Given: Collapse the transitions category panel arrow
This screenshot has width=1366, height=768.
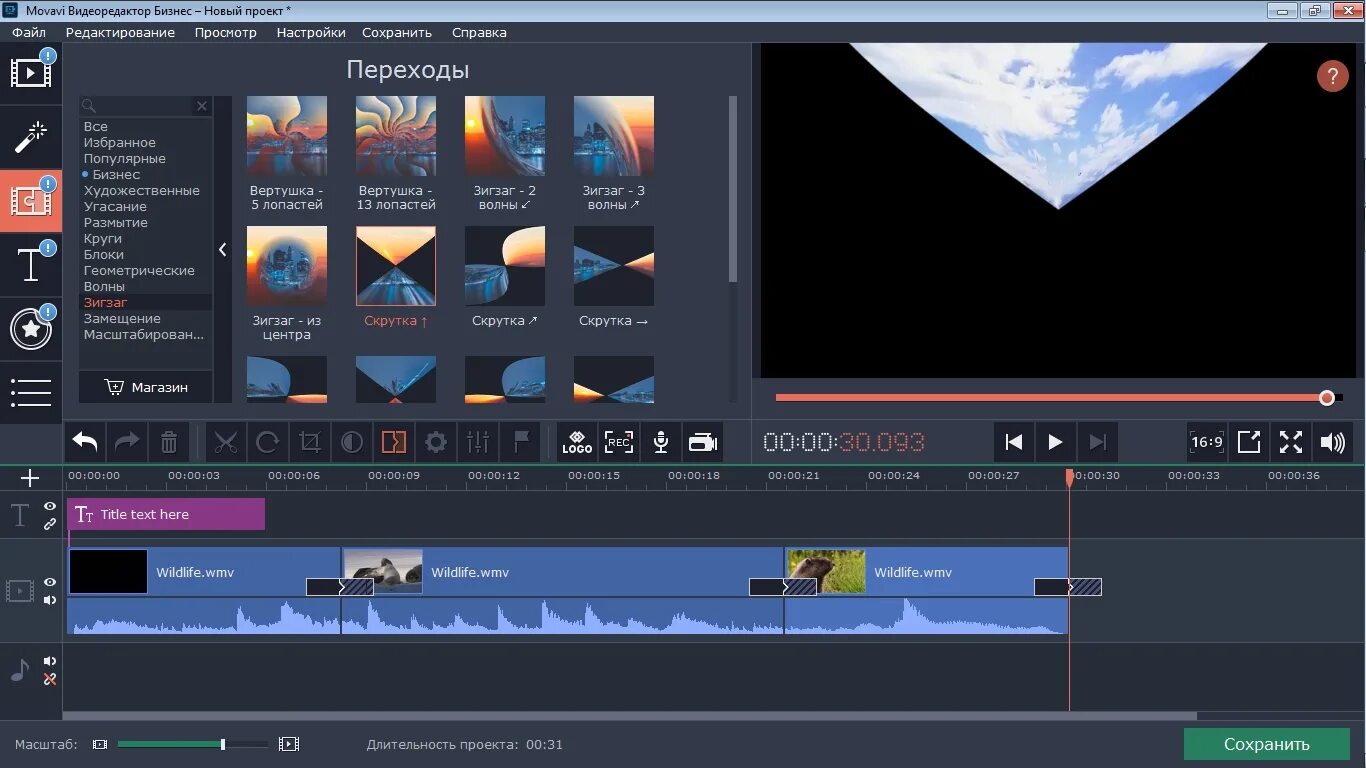Looking at the screenshot, I should pos(222,250).
